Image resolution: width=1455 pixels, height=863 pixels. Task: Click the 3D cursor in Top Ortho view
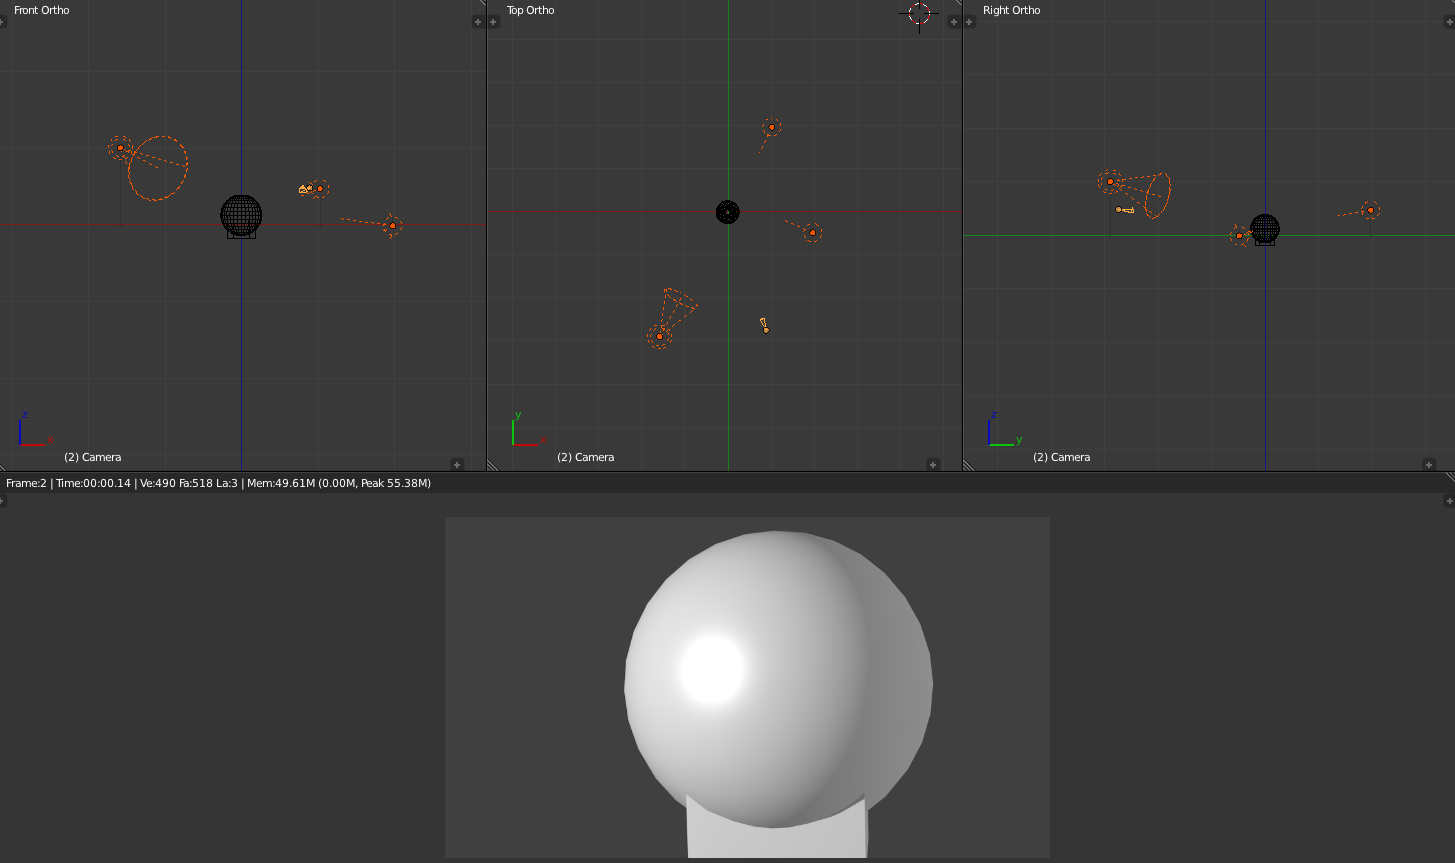click(x=919, y=14)
